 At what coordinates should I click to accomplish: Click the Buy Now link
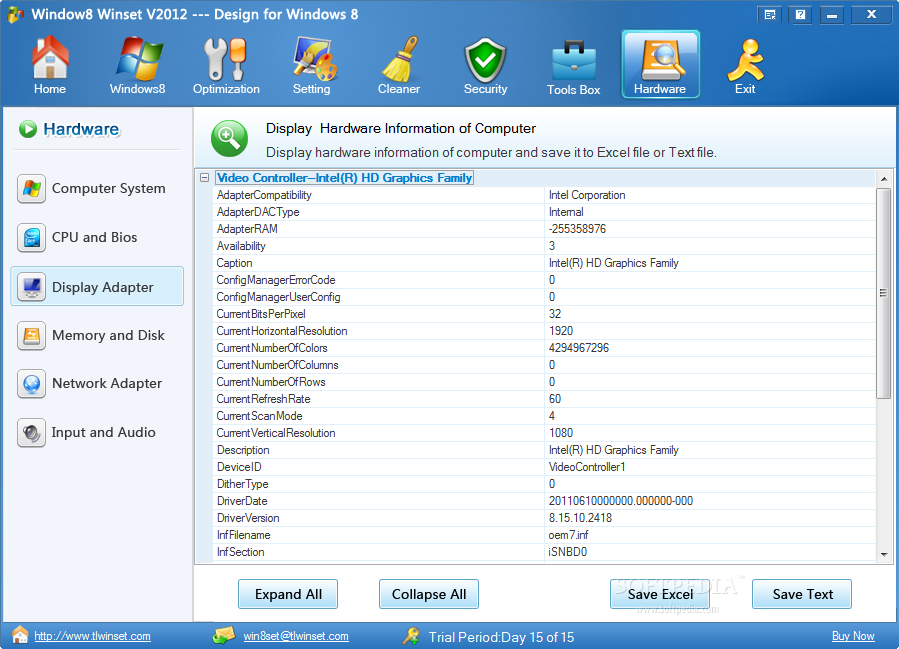(853, 636)
